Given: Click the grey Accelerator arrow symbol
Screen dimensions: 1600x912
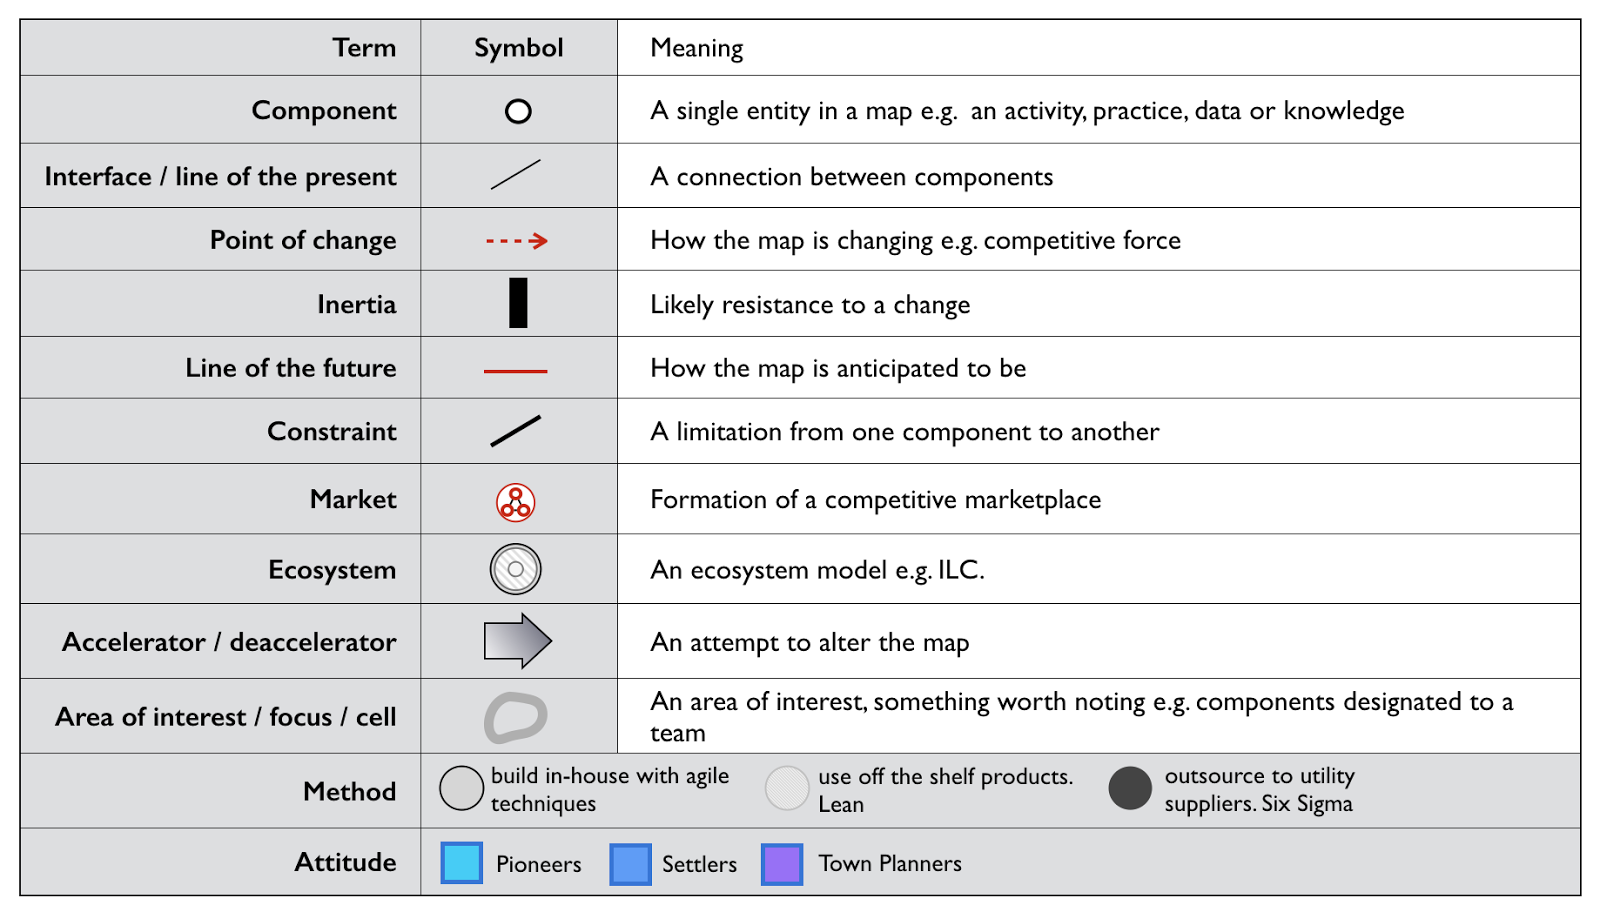Looking at the screenshot, I should [517, 641].
